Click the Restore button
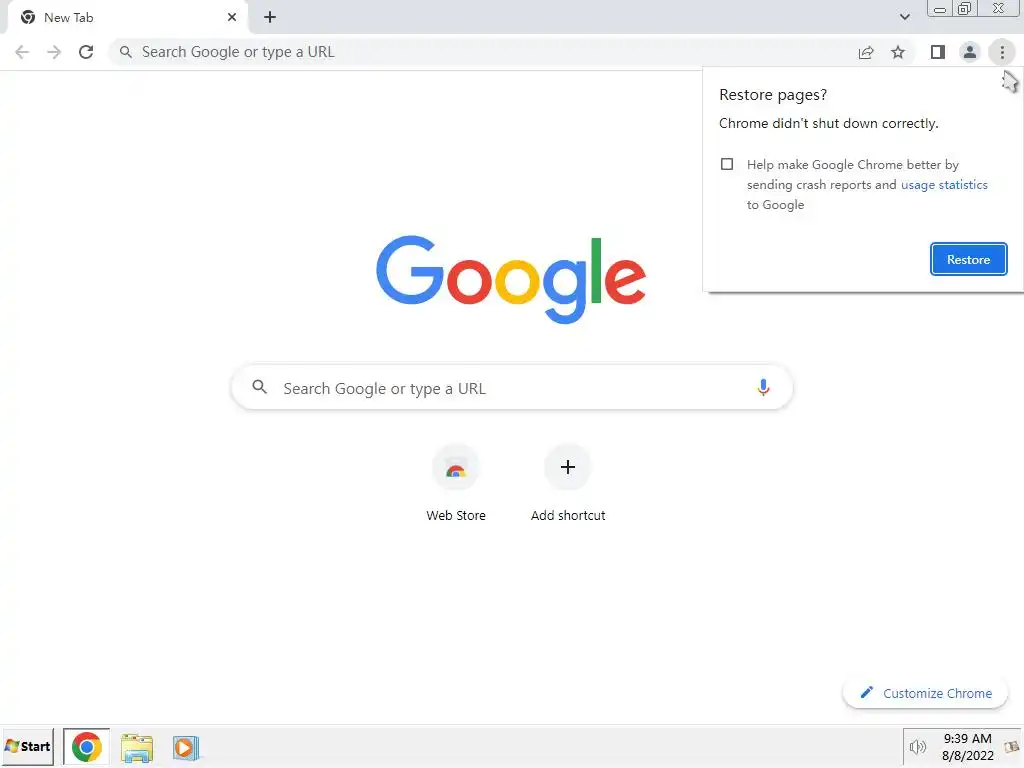This screenshot has height=768, width=1024. (968, 259)
